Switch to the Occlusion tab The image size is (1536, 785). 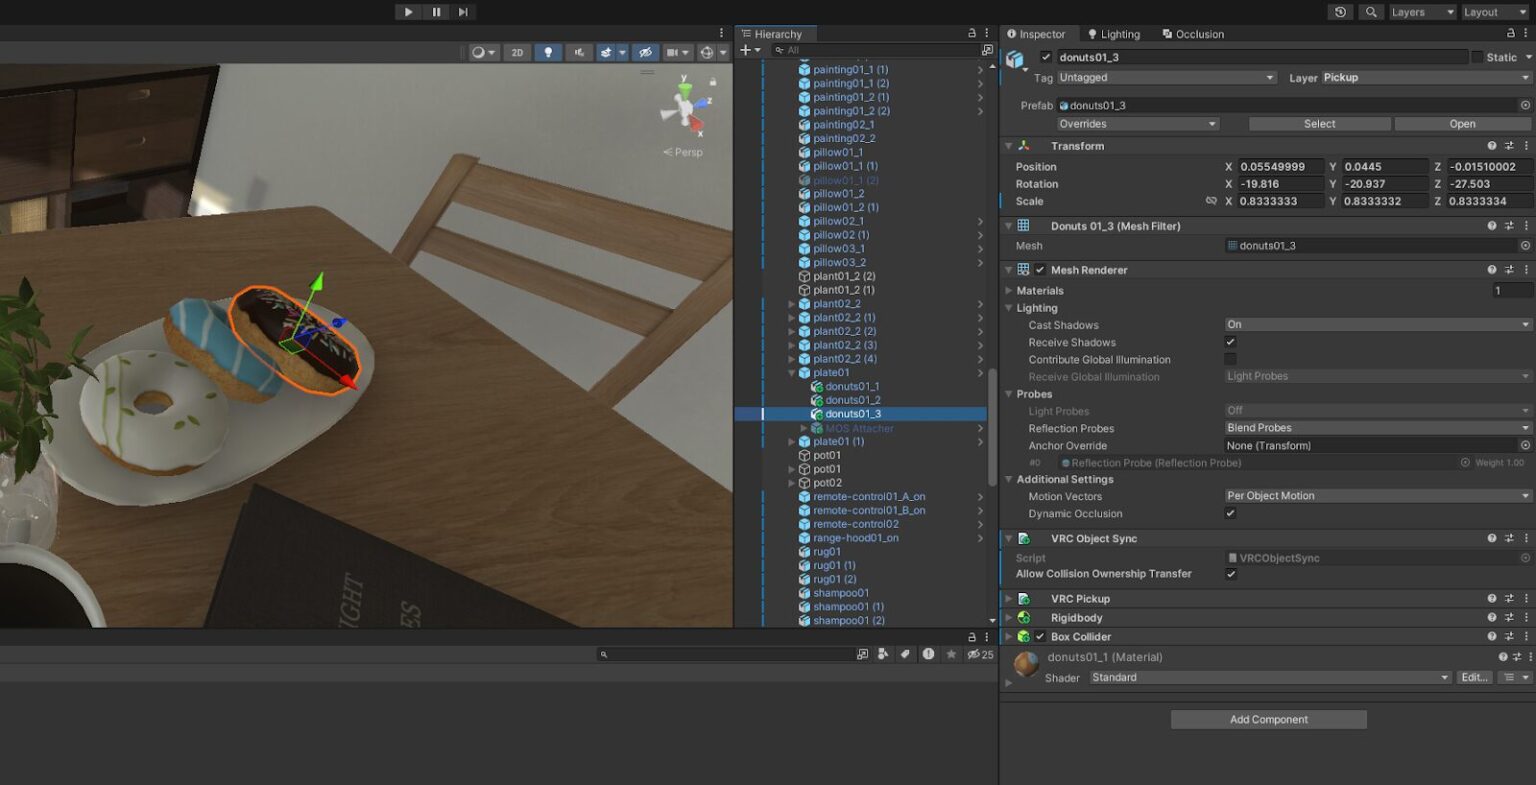point(1193,34)
